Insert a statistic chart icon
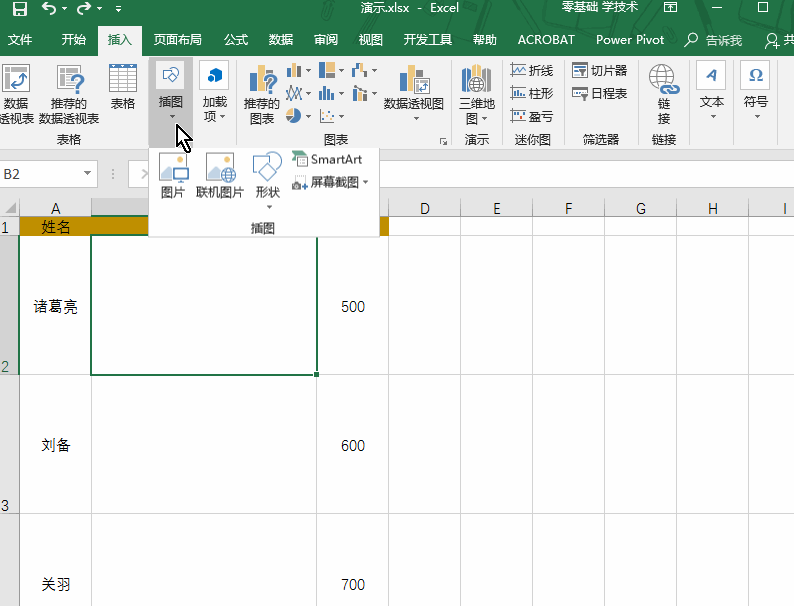 [327, 93]
